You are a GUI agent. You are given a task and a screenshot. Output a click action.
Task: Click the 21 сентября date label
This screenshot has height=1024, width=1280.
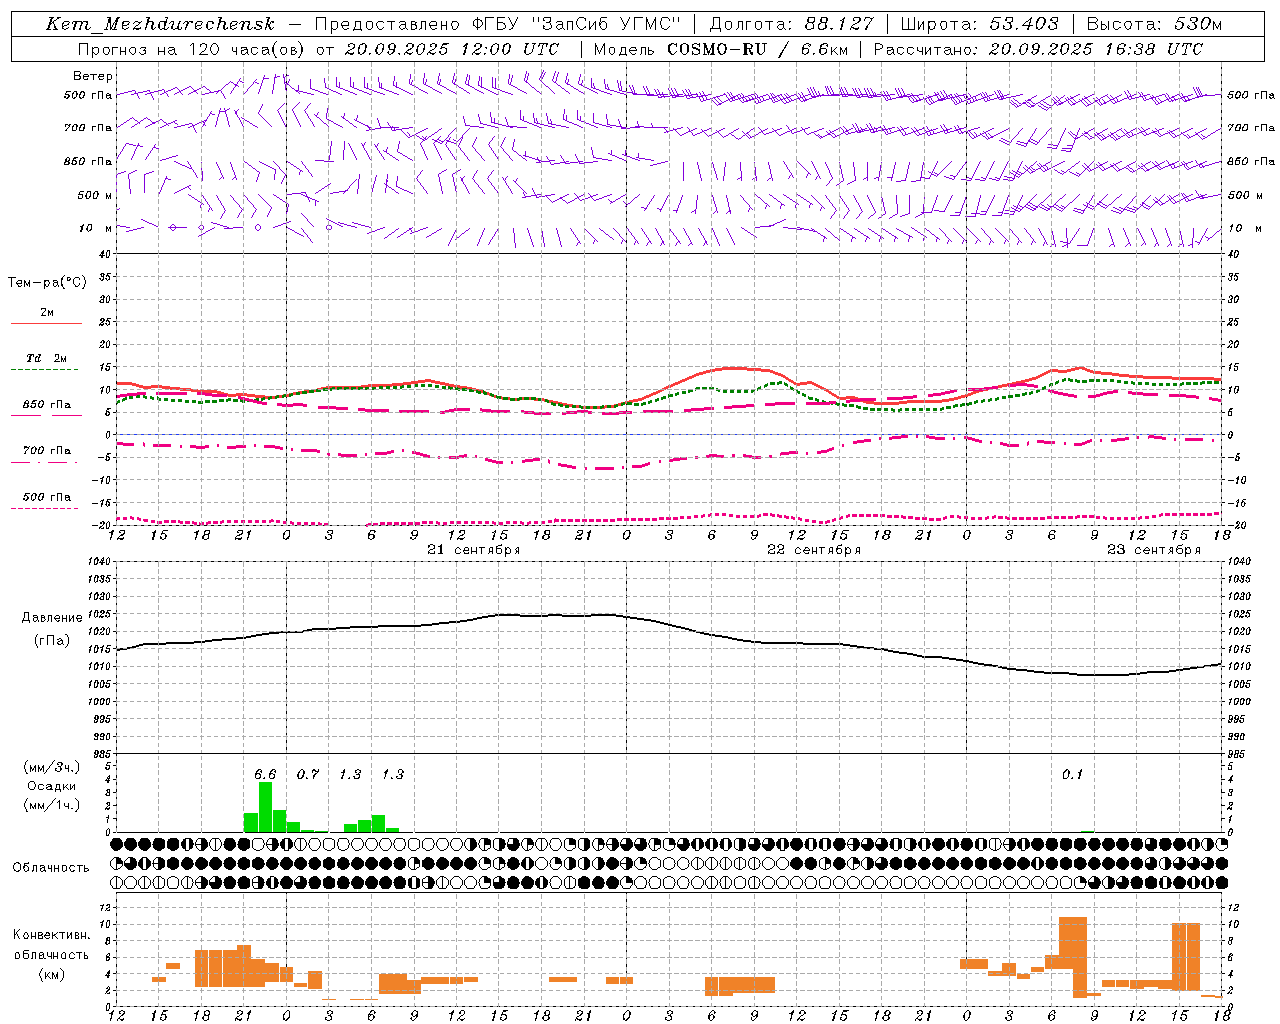click(x=474, y=550)
